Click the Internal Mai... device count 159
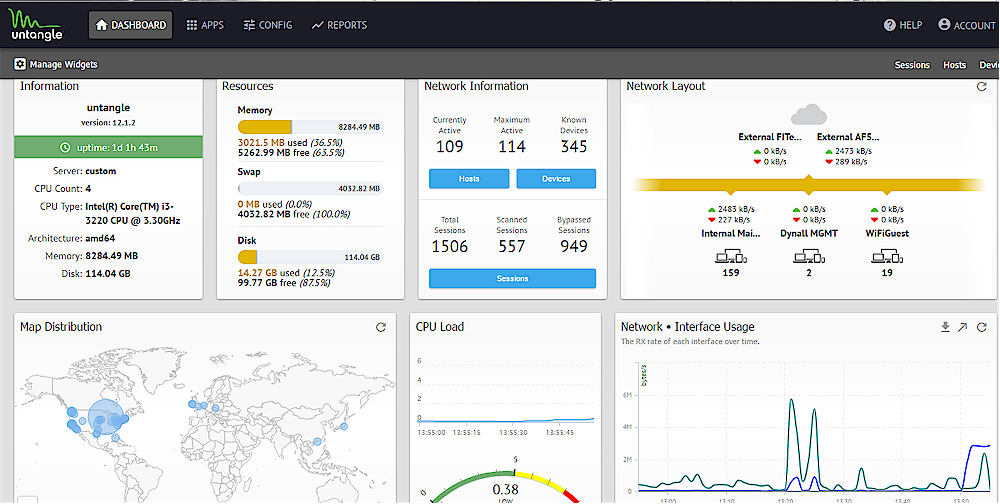Viewport: 1000px width, 504px height. click(731, 273)
